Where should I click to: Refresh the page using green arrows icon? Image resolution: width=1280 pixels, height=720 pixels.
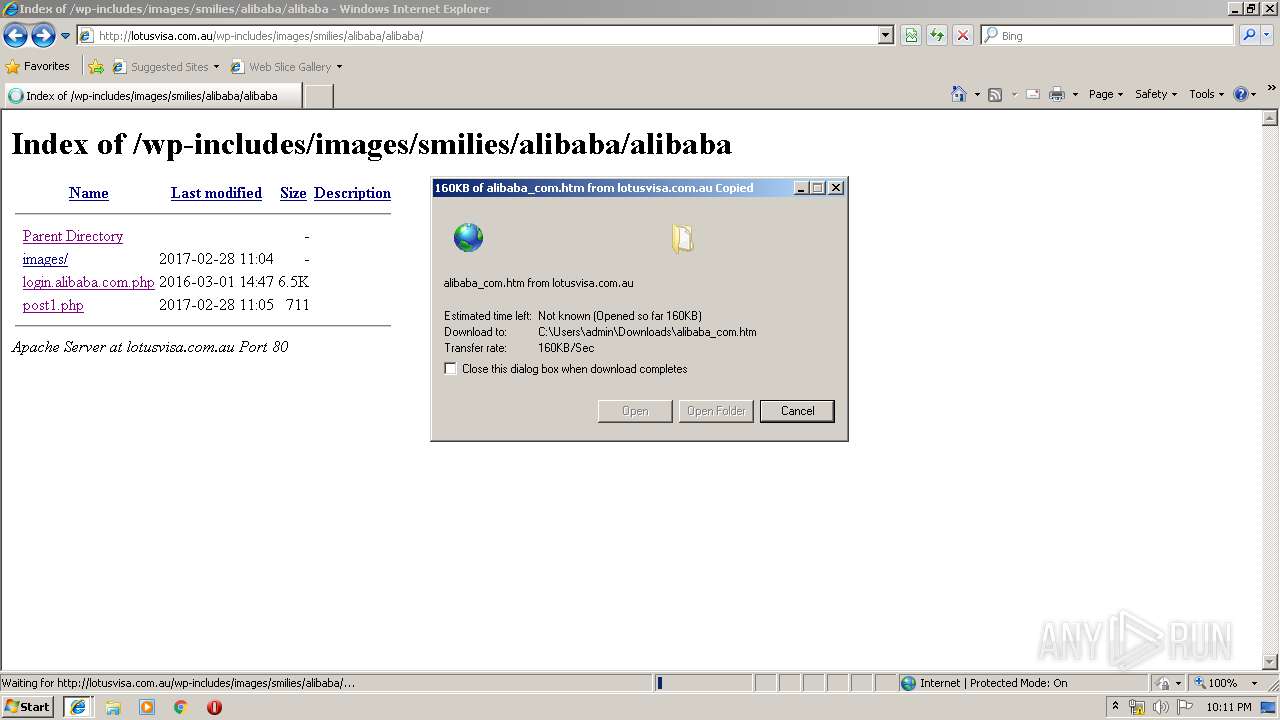pyautogui.click(x=937, y=36)
